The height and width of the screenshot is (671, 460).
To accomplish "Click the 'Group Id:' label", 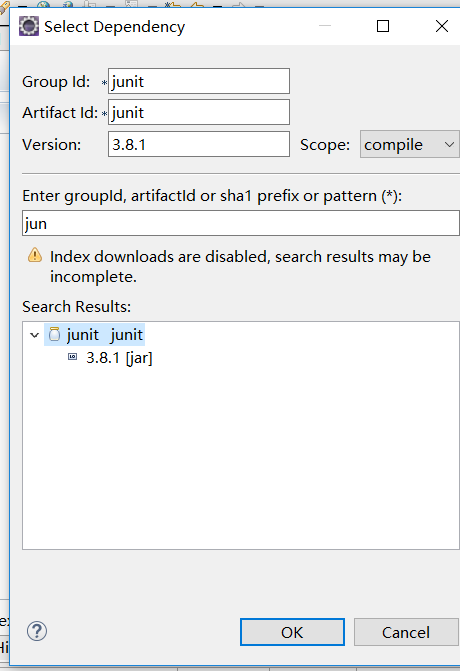I will pyautogui.click(x=56, y=81).
